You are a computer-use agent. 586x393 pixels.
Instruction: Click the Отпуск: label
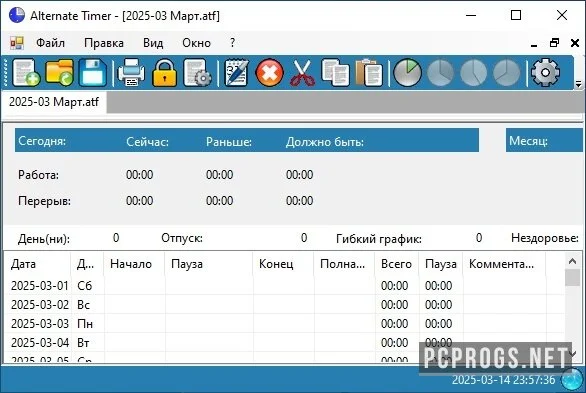pyautogui.click(x=182, y=238)
